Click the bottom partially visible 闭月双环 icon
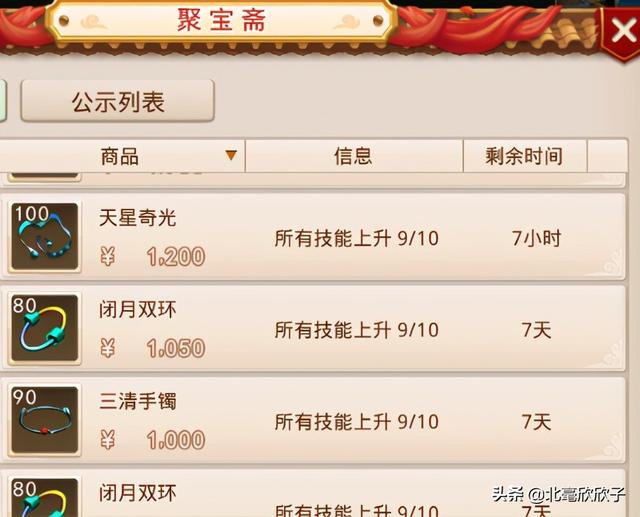Viewport: 640px width, 517px height. [x=44, y=497]
